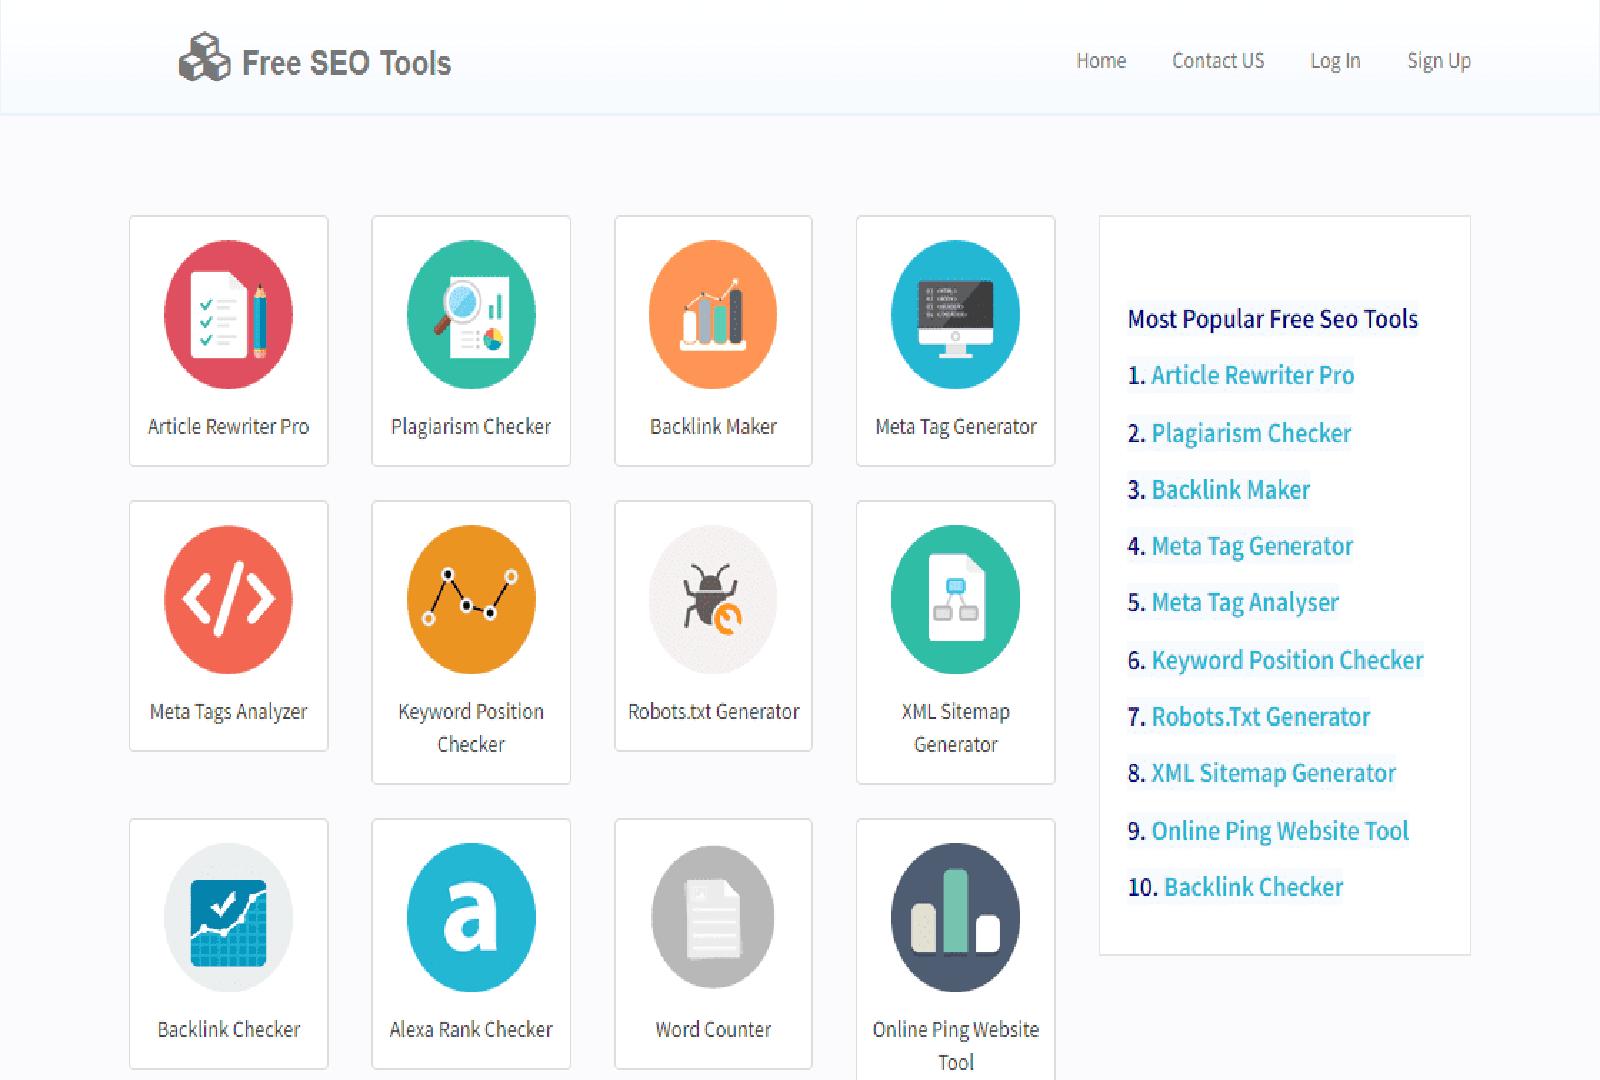Follow the Article Rewriter Pro popular link

click(x=1253, y=375)
